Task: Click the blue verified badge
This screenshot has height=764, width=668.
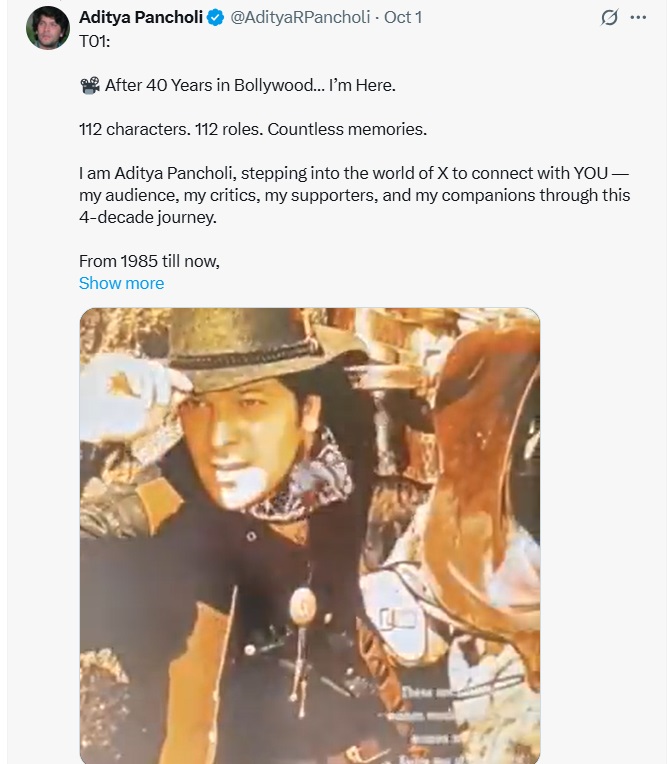Action: [215, 18]
